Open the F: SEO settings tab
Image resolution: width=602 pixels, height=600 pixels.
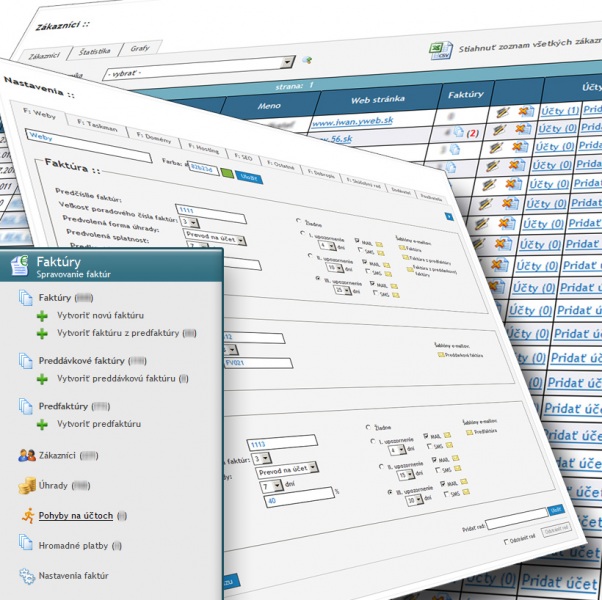[x=243, y=157]
